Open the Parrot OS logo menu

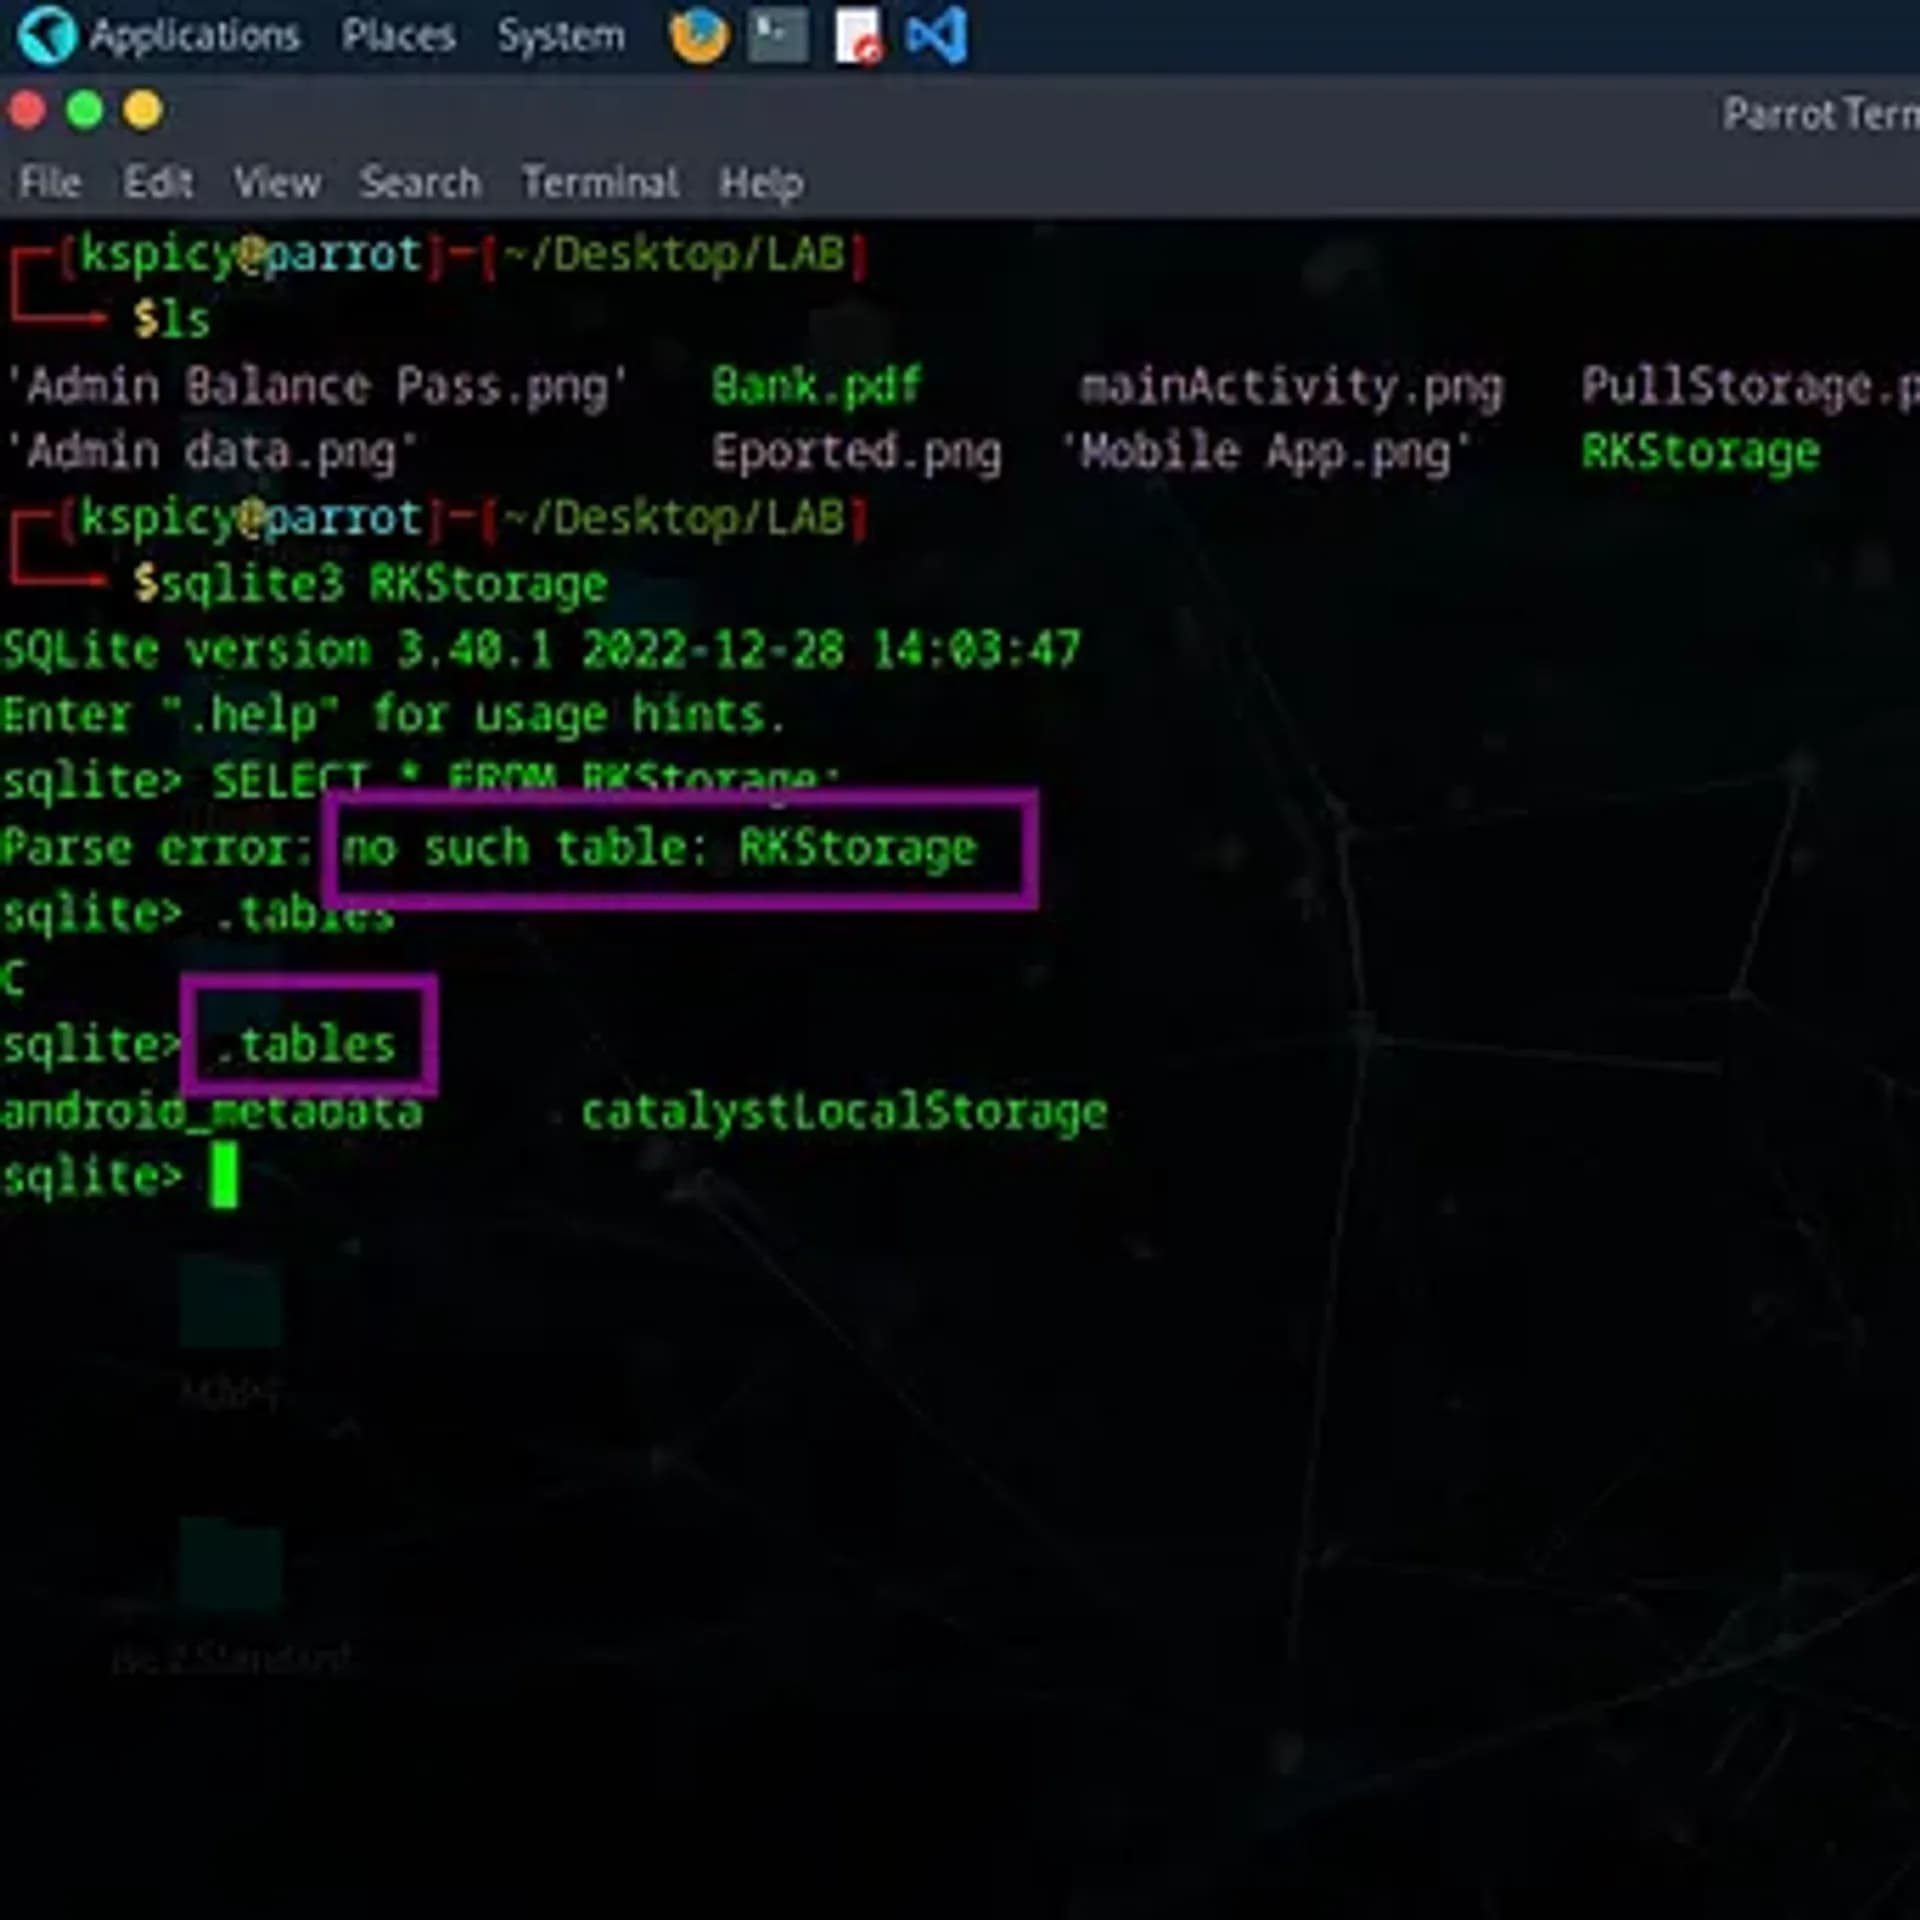pyautogui.click(x=46, y=36)
